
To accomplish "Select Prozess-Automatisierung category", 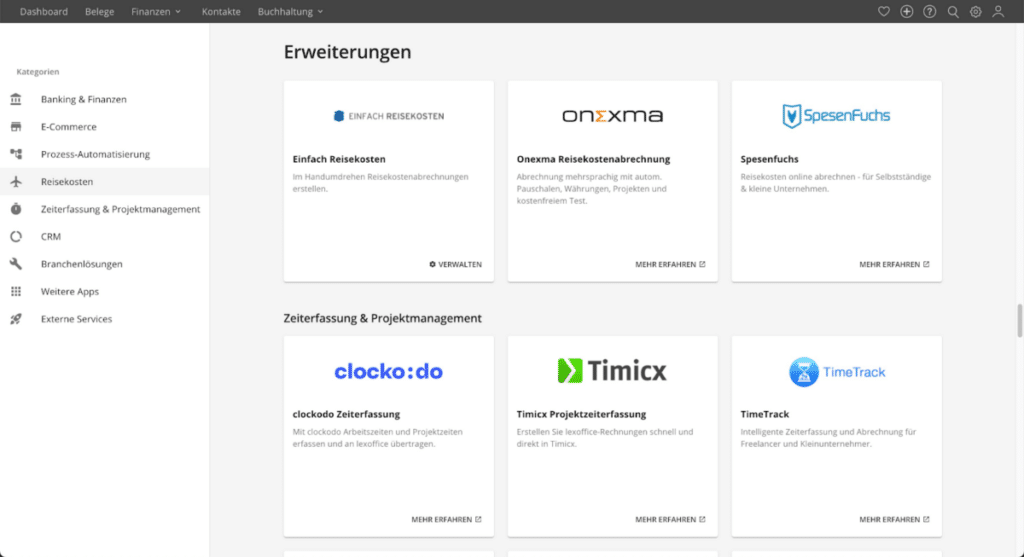I will [104, 154].
